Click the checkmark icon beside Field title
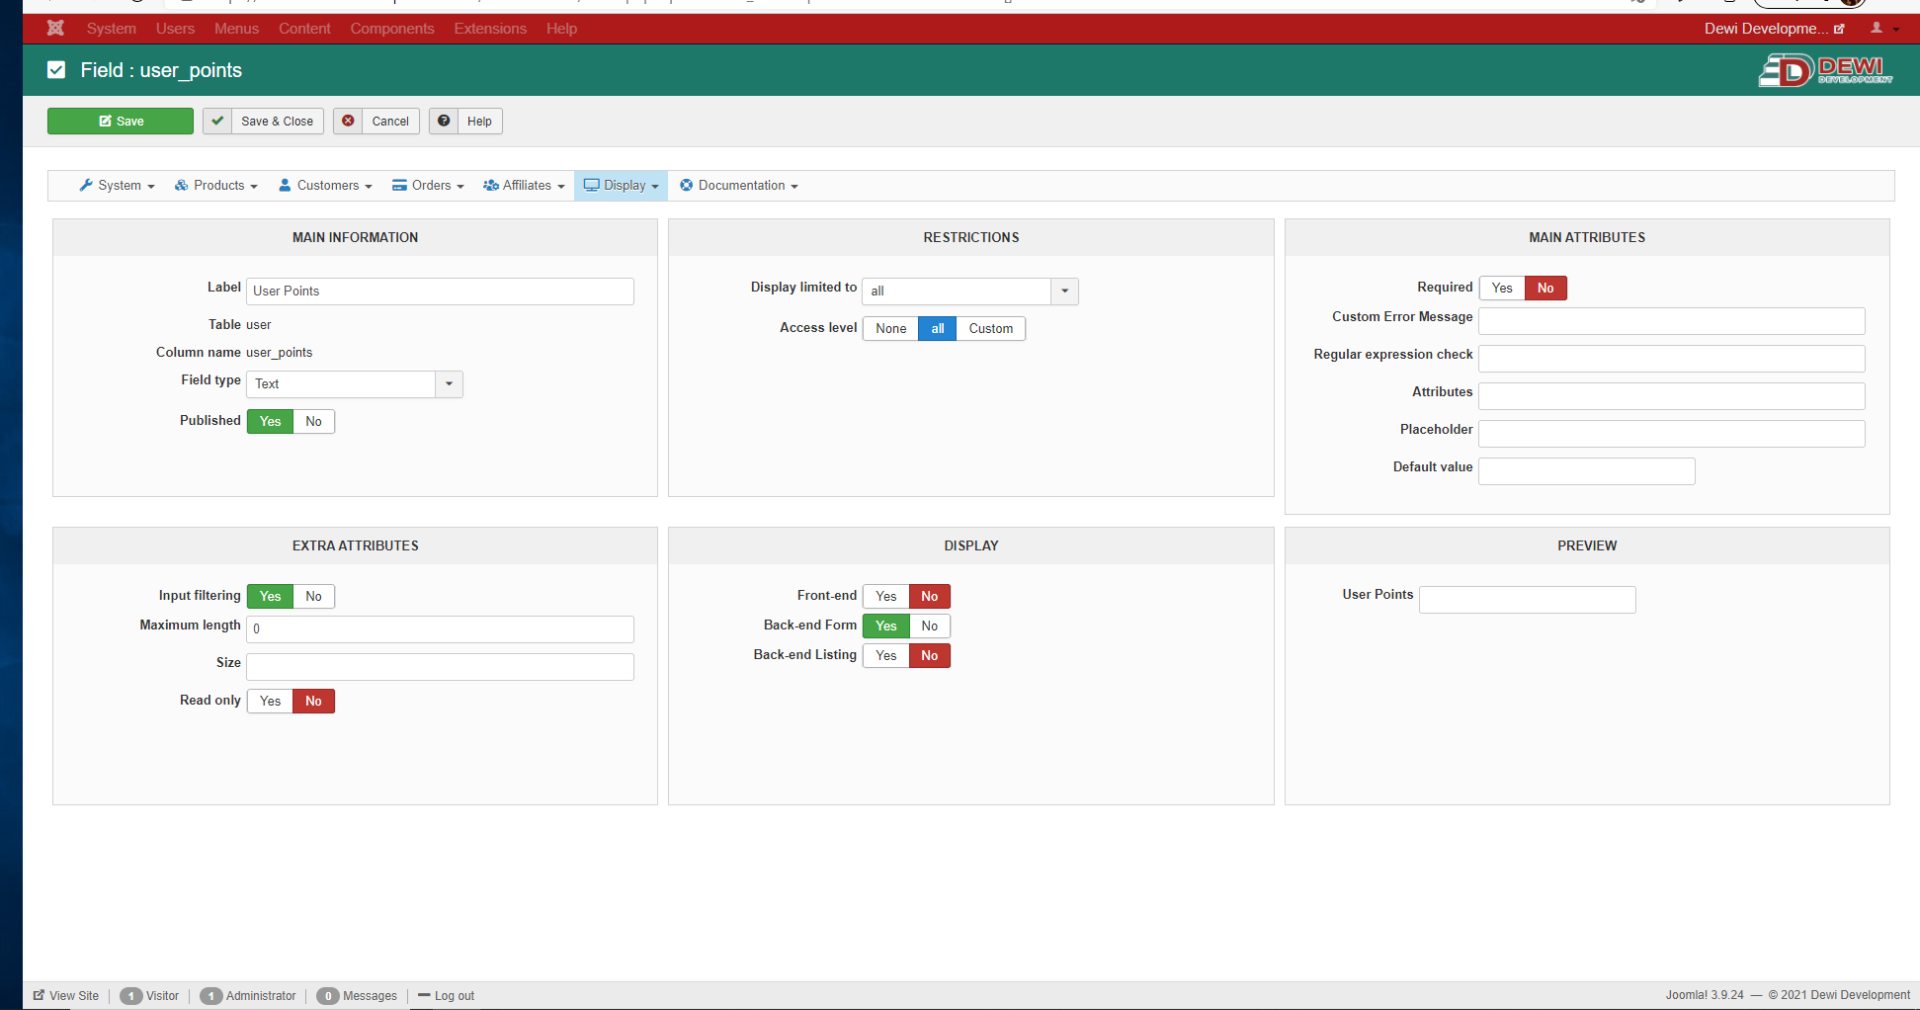Viewport: 1920px width, 1010px height. click(x=56, y=70)
